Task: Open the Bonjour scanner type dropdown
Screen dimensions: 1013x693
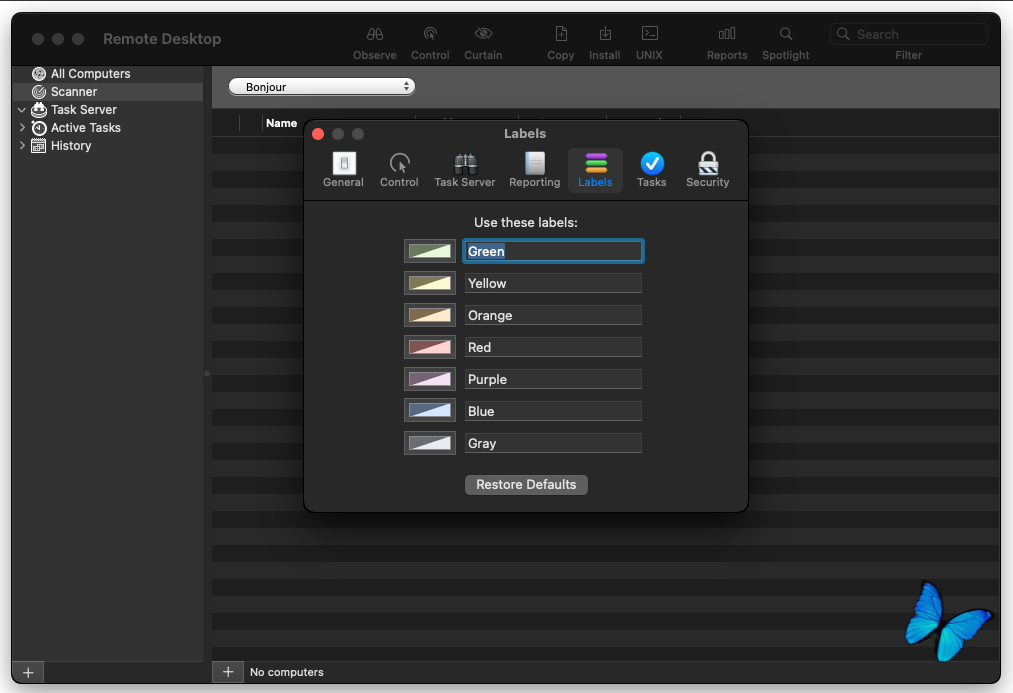Action: (322, 87)
